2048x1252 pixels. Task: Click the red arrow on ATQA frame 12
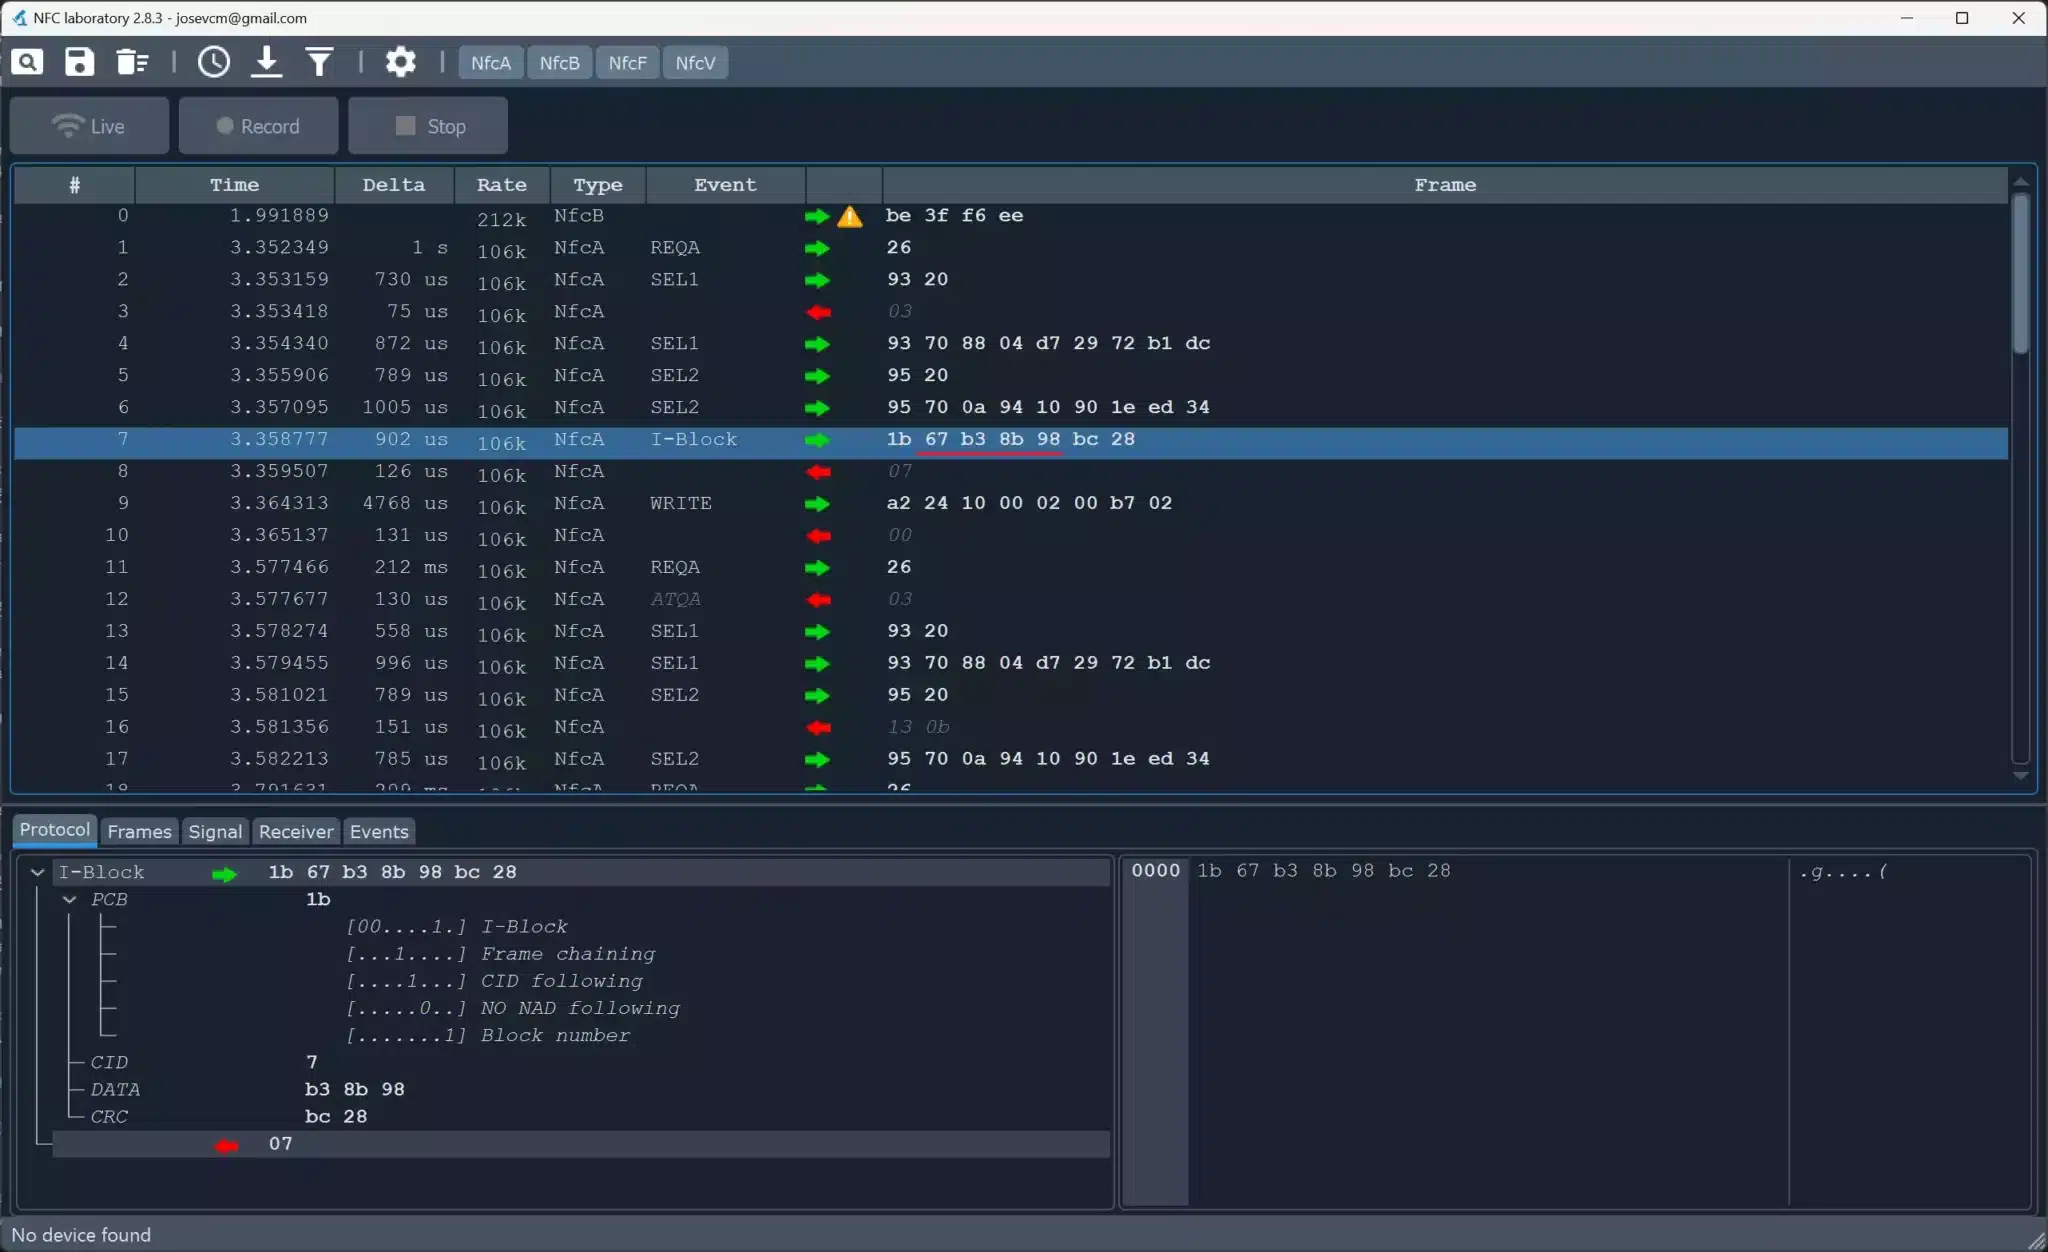click(818, 600)
